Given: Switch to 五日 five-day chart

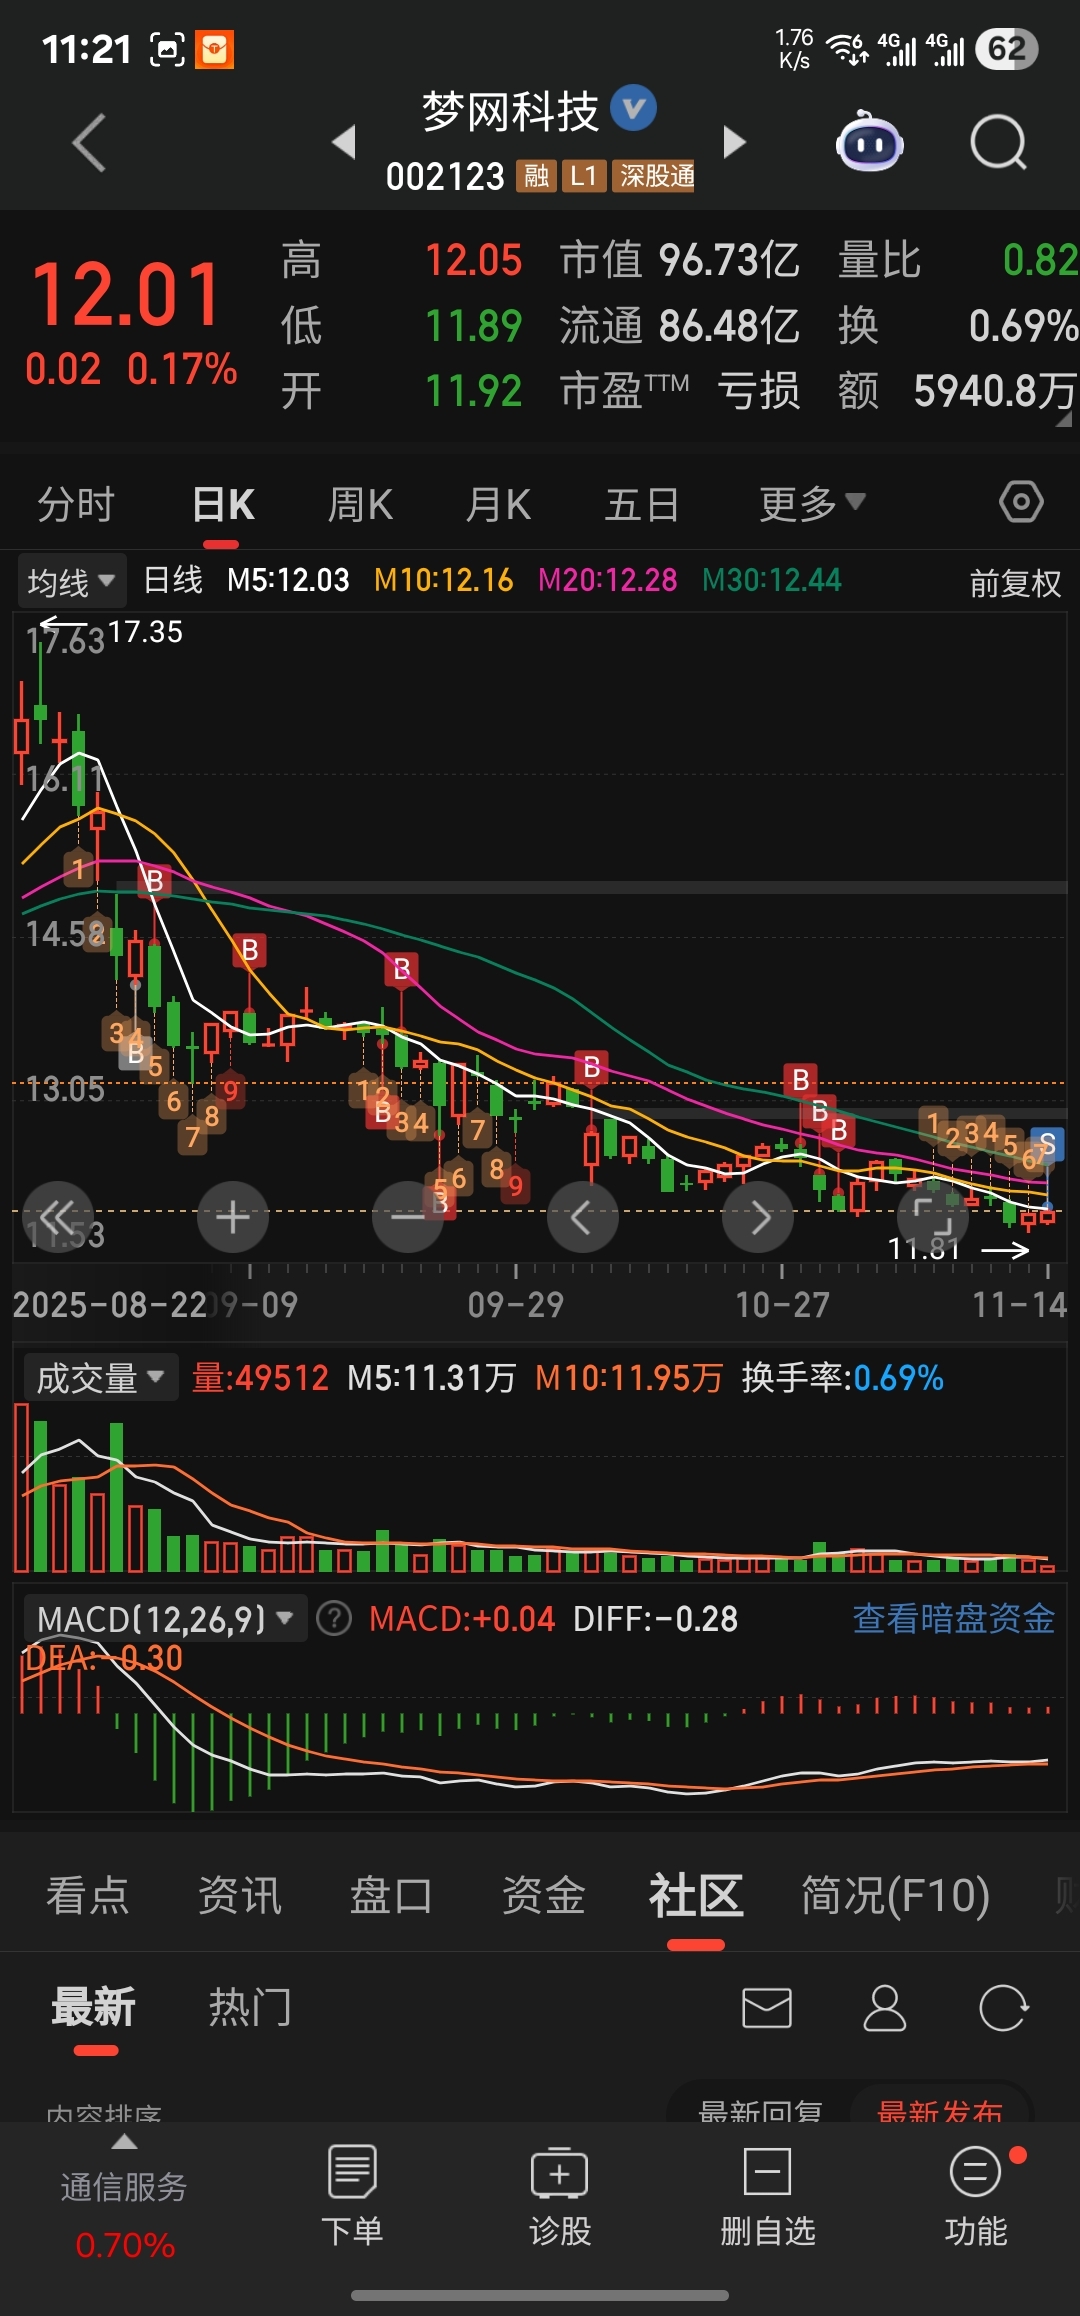Looking at the screenshot, I should point(642,503).
